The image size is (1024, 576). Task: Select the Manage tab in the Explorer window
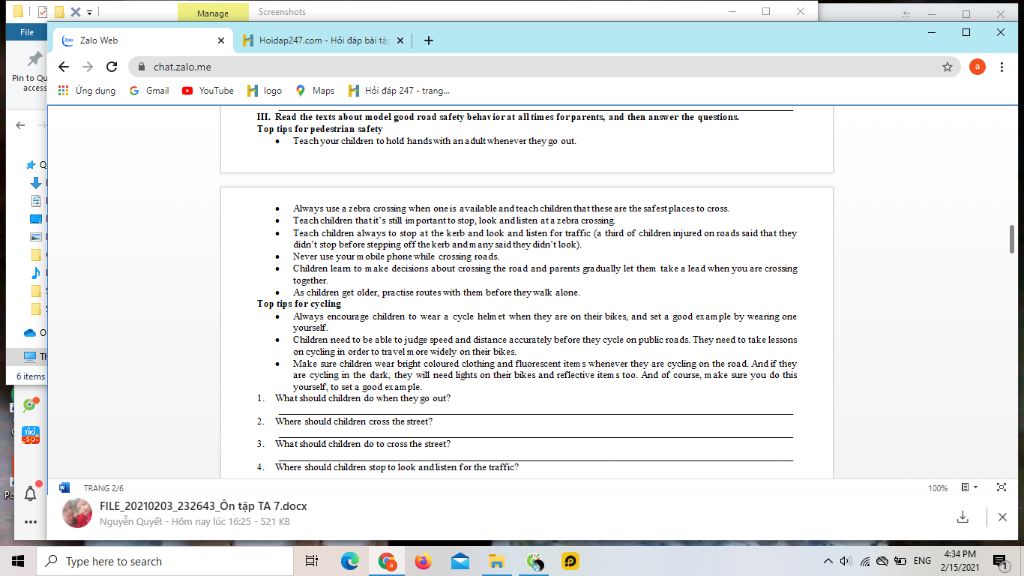[213, 12]
